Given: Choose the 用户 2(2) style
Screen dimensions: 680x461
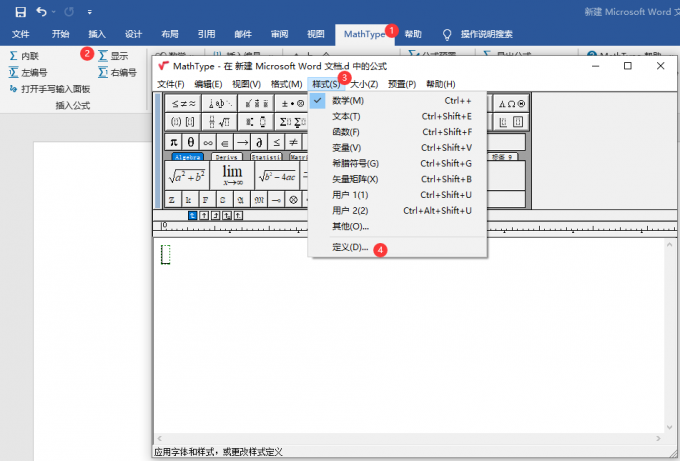Looking at the screenshot, I should 397,210.
